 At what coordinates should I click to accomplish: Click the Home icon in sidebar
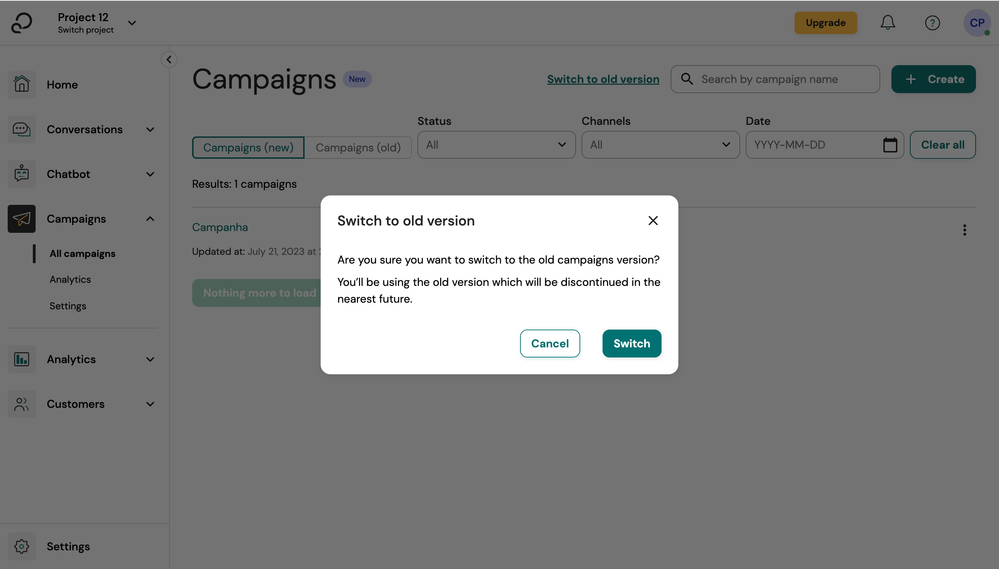pyautogui.click(x=22, y=85)
